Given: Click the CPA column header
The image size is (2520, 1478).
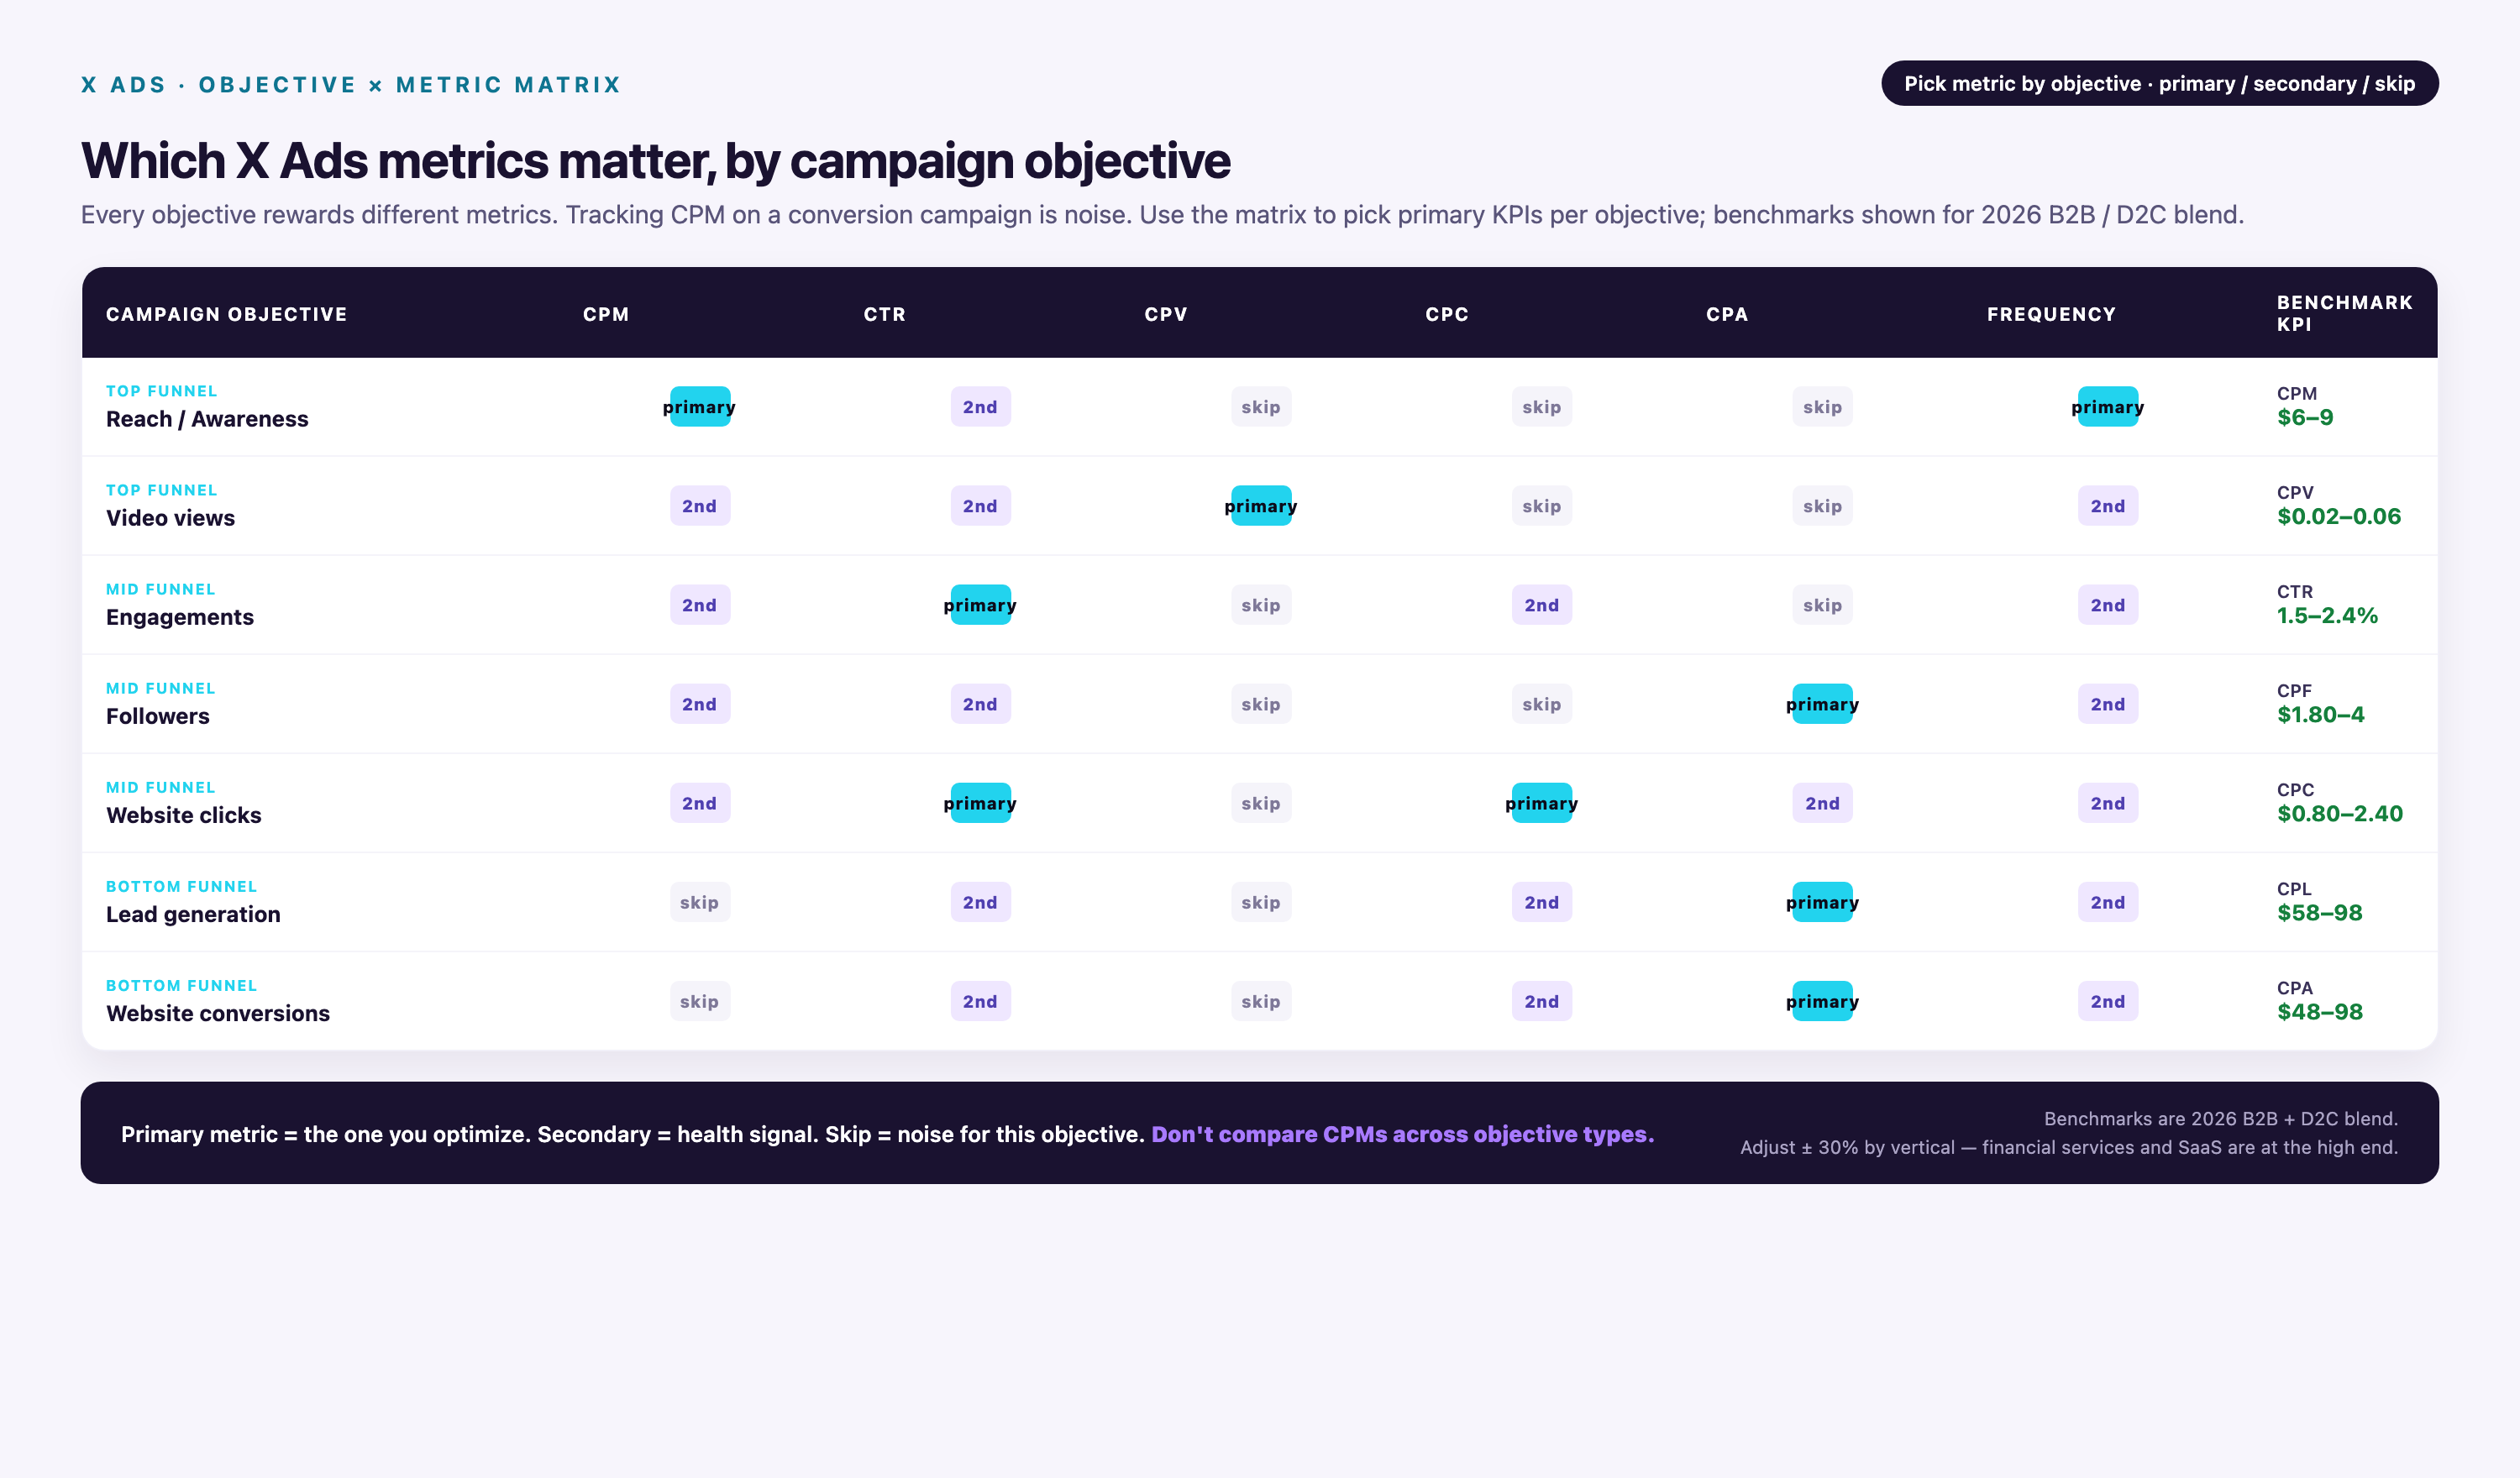Looking at the screenshot, I should [1727, 314].
